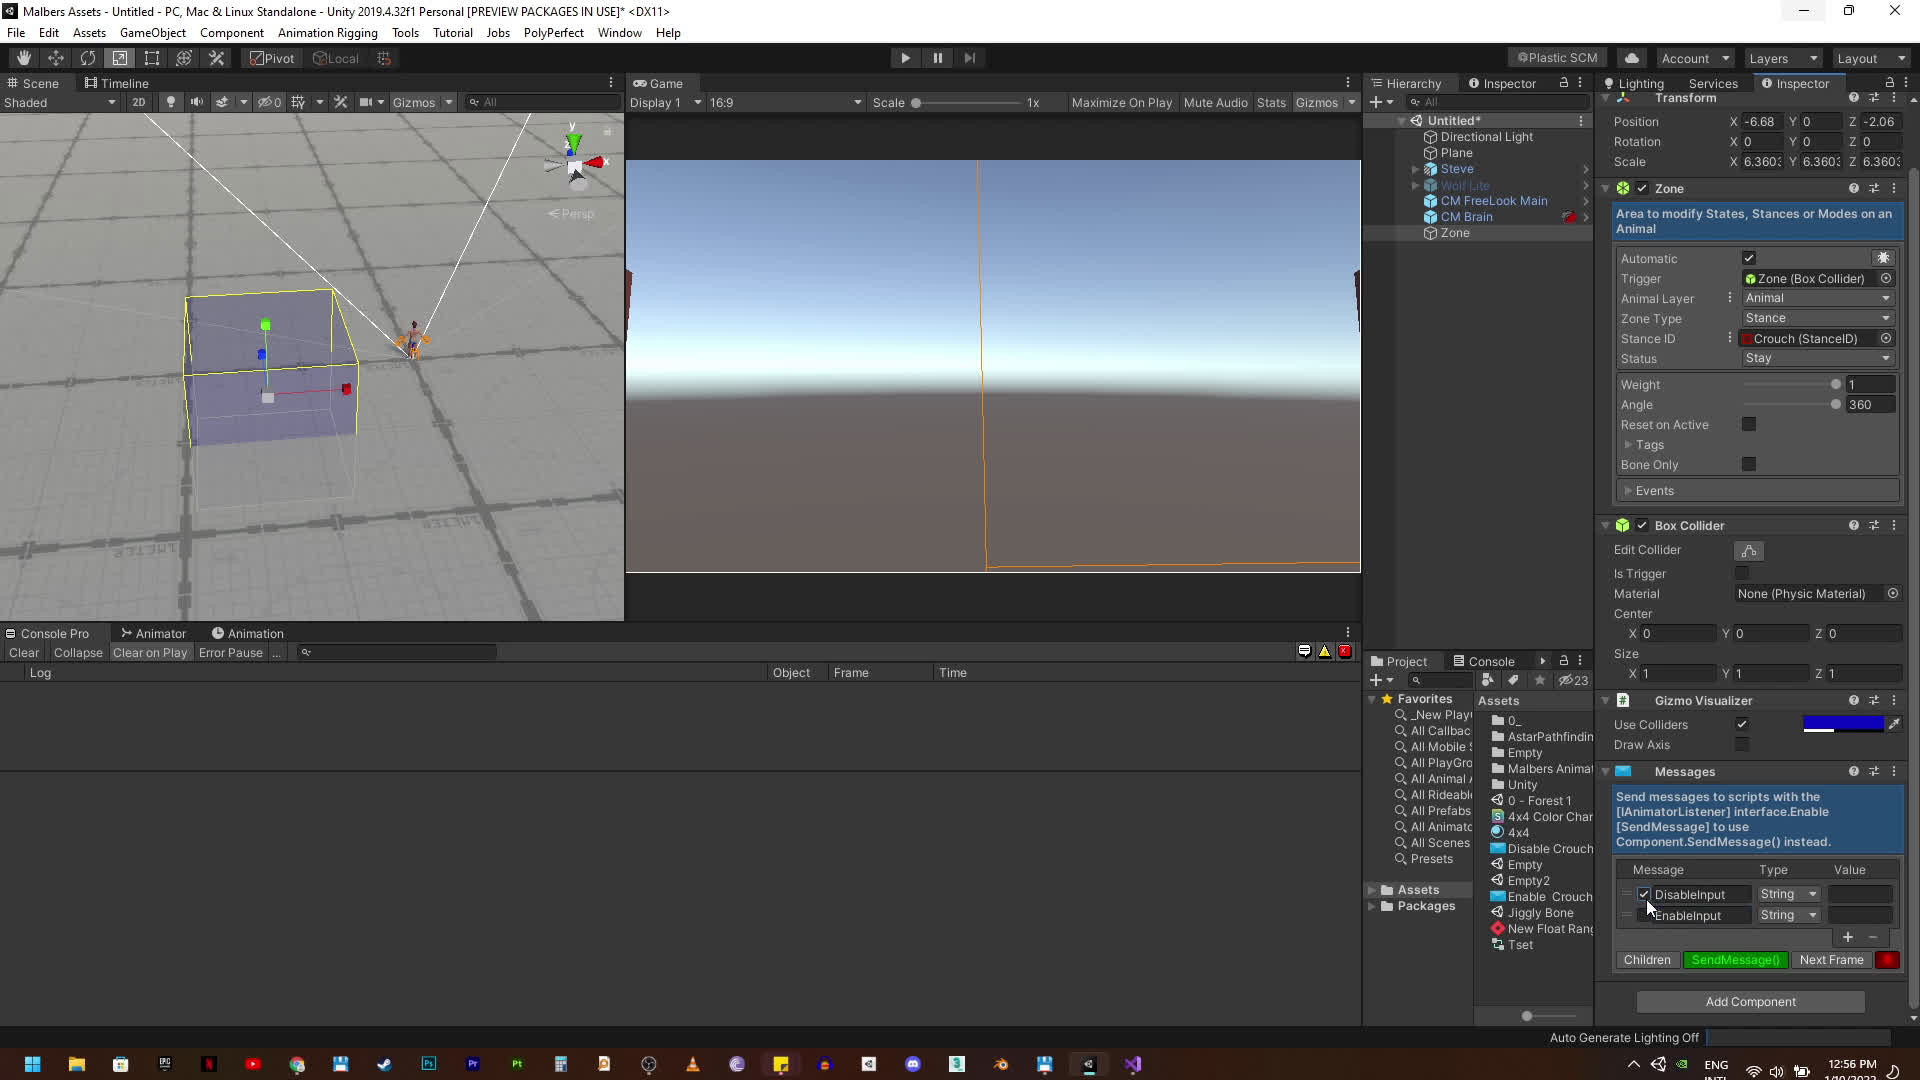The width and height of the screenshot is (1920, 1080).
Task: Switch to the Animator tab
Action: [153, 633]
